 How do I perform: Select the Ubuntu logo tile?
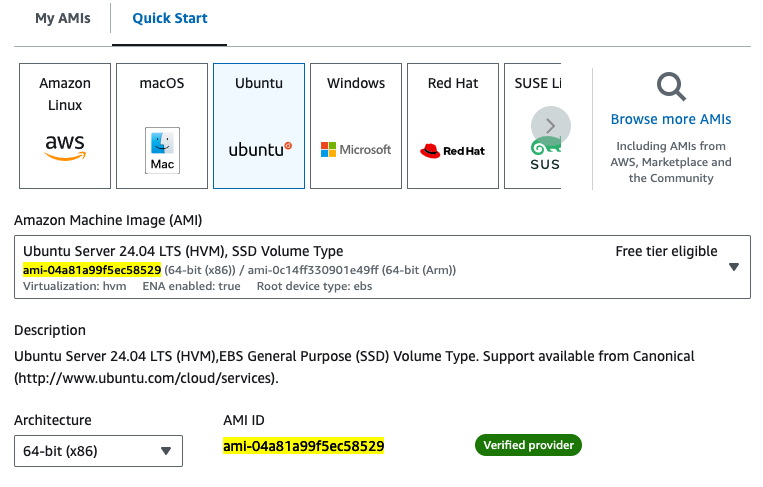(x=259, y=126)
